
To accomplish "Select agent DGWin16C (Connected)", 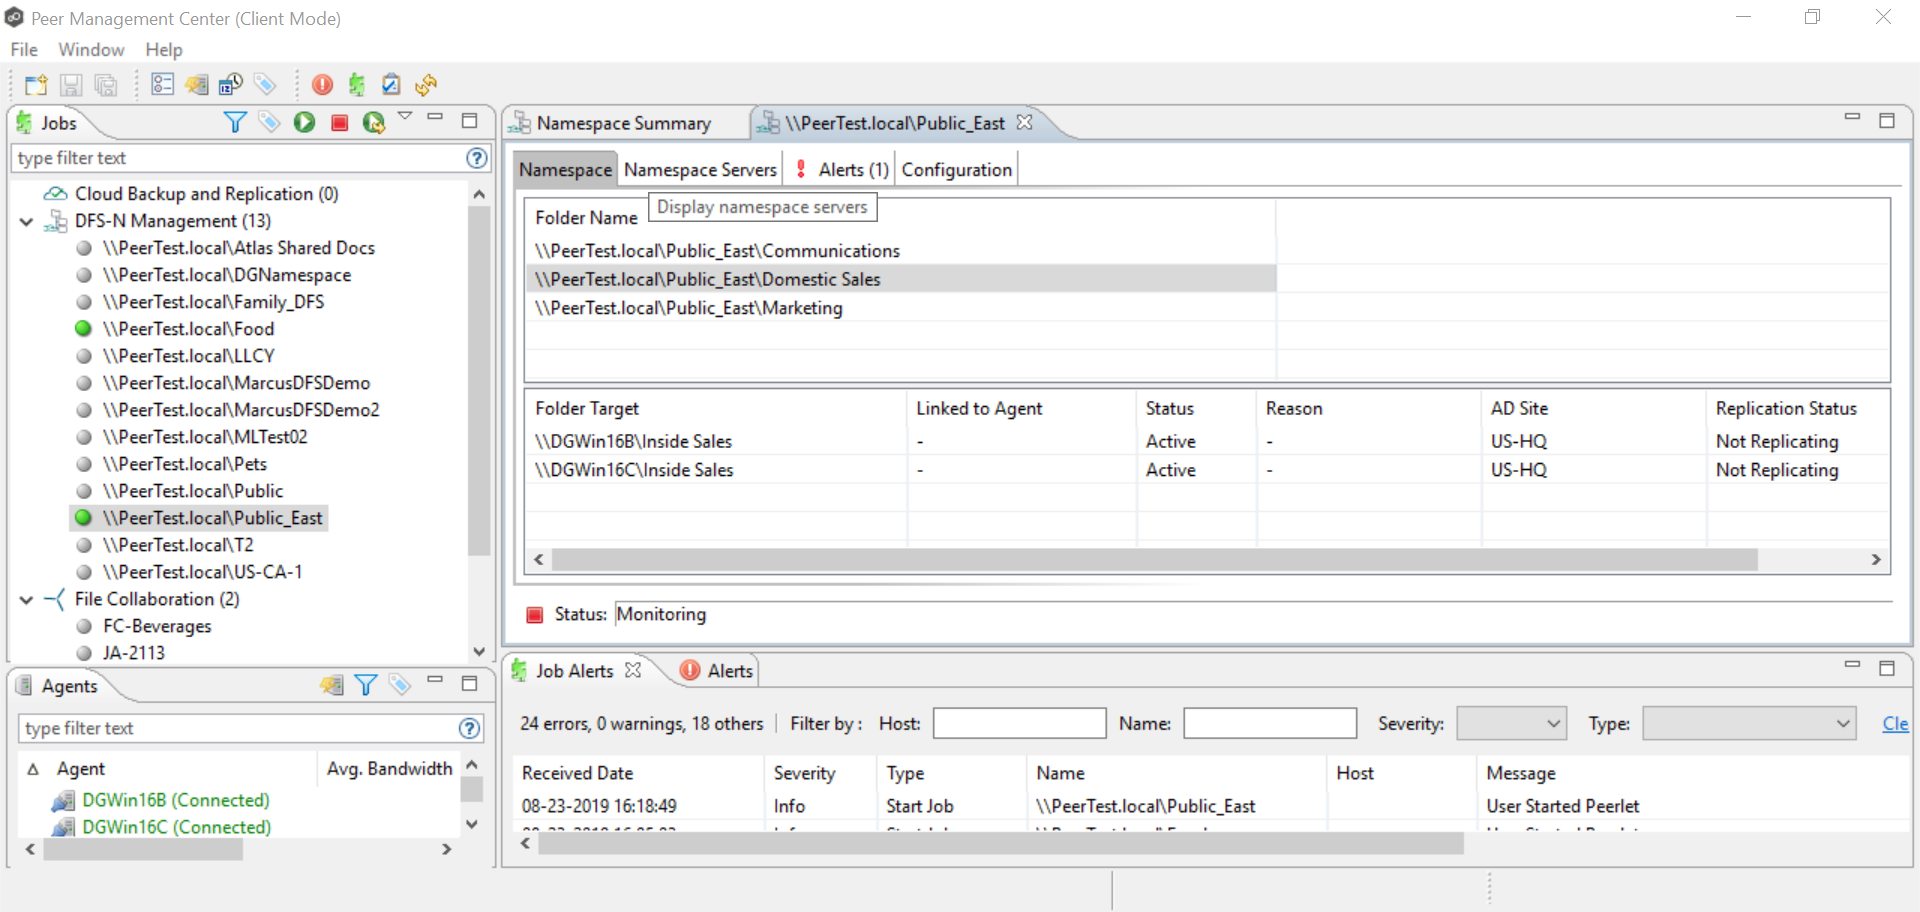I will tap(176, 827).
